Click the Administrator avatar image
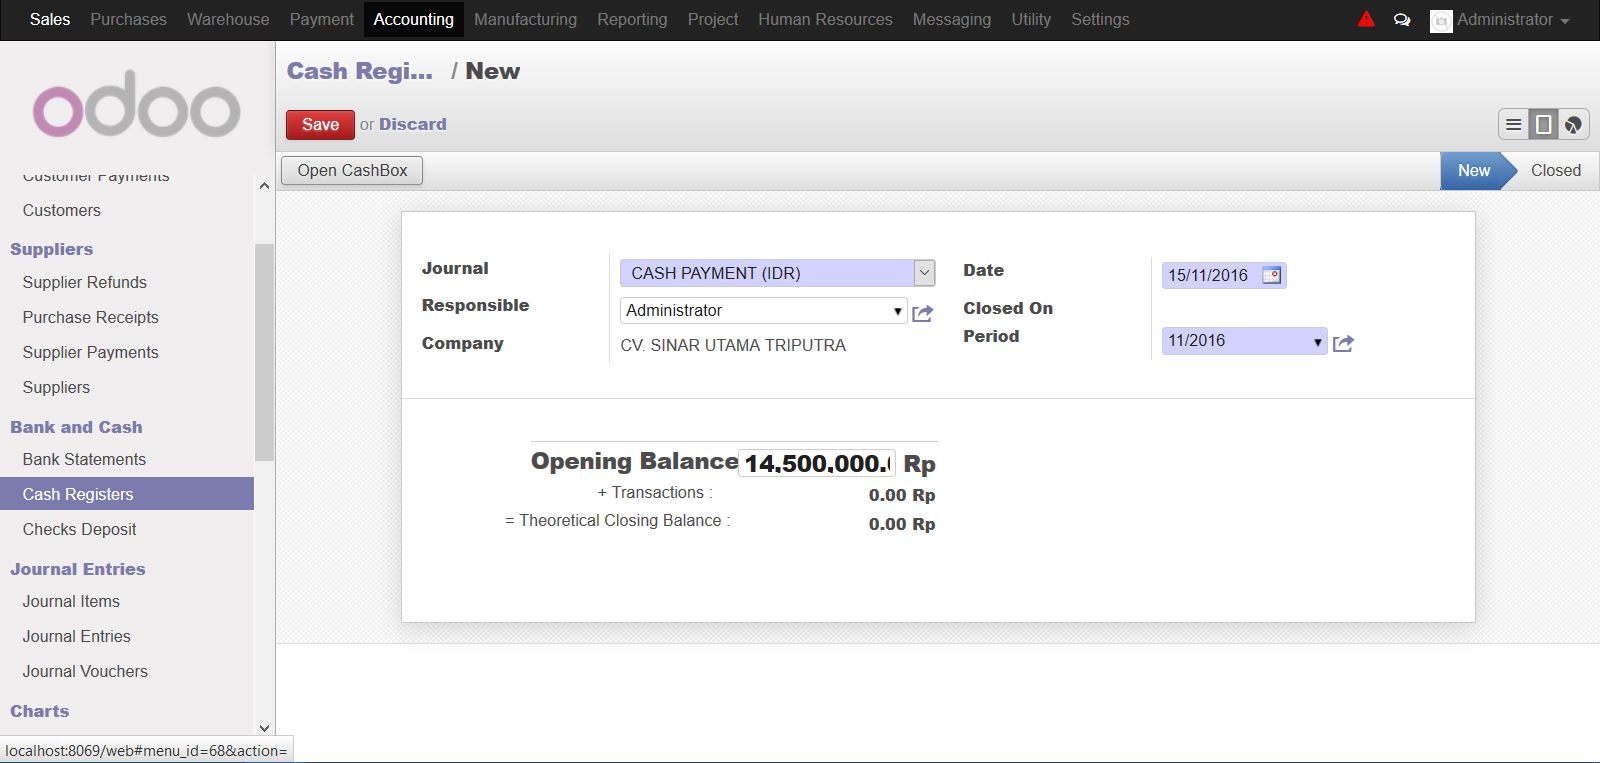 [1441, 21]
